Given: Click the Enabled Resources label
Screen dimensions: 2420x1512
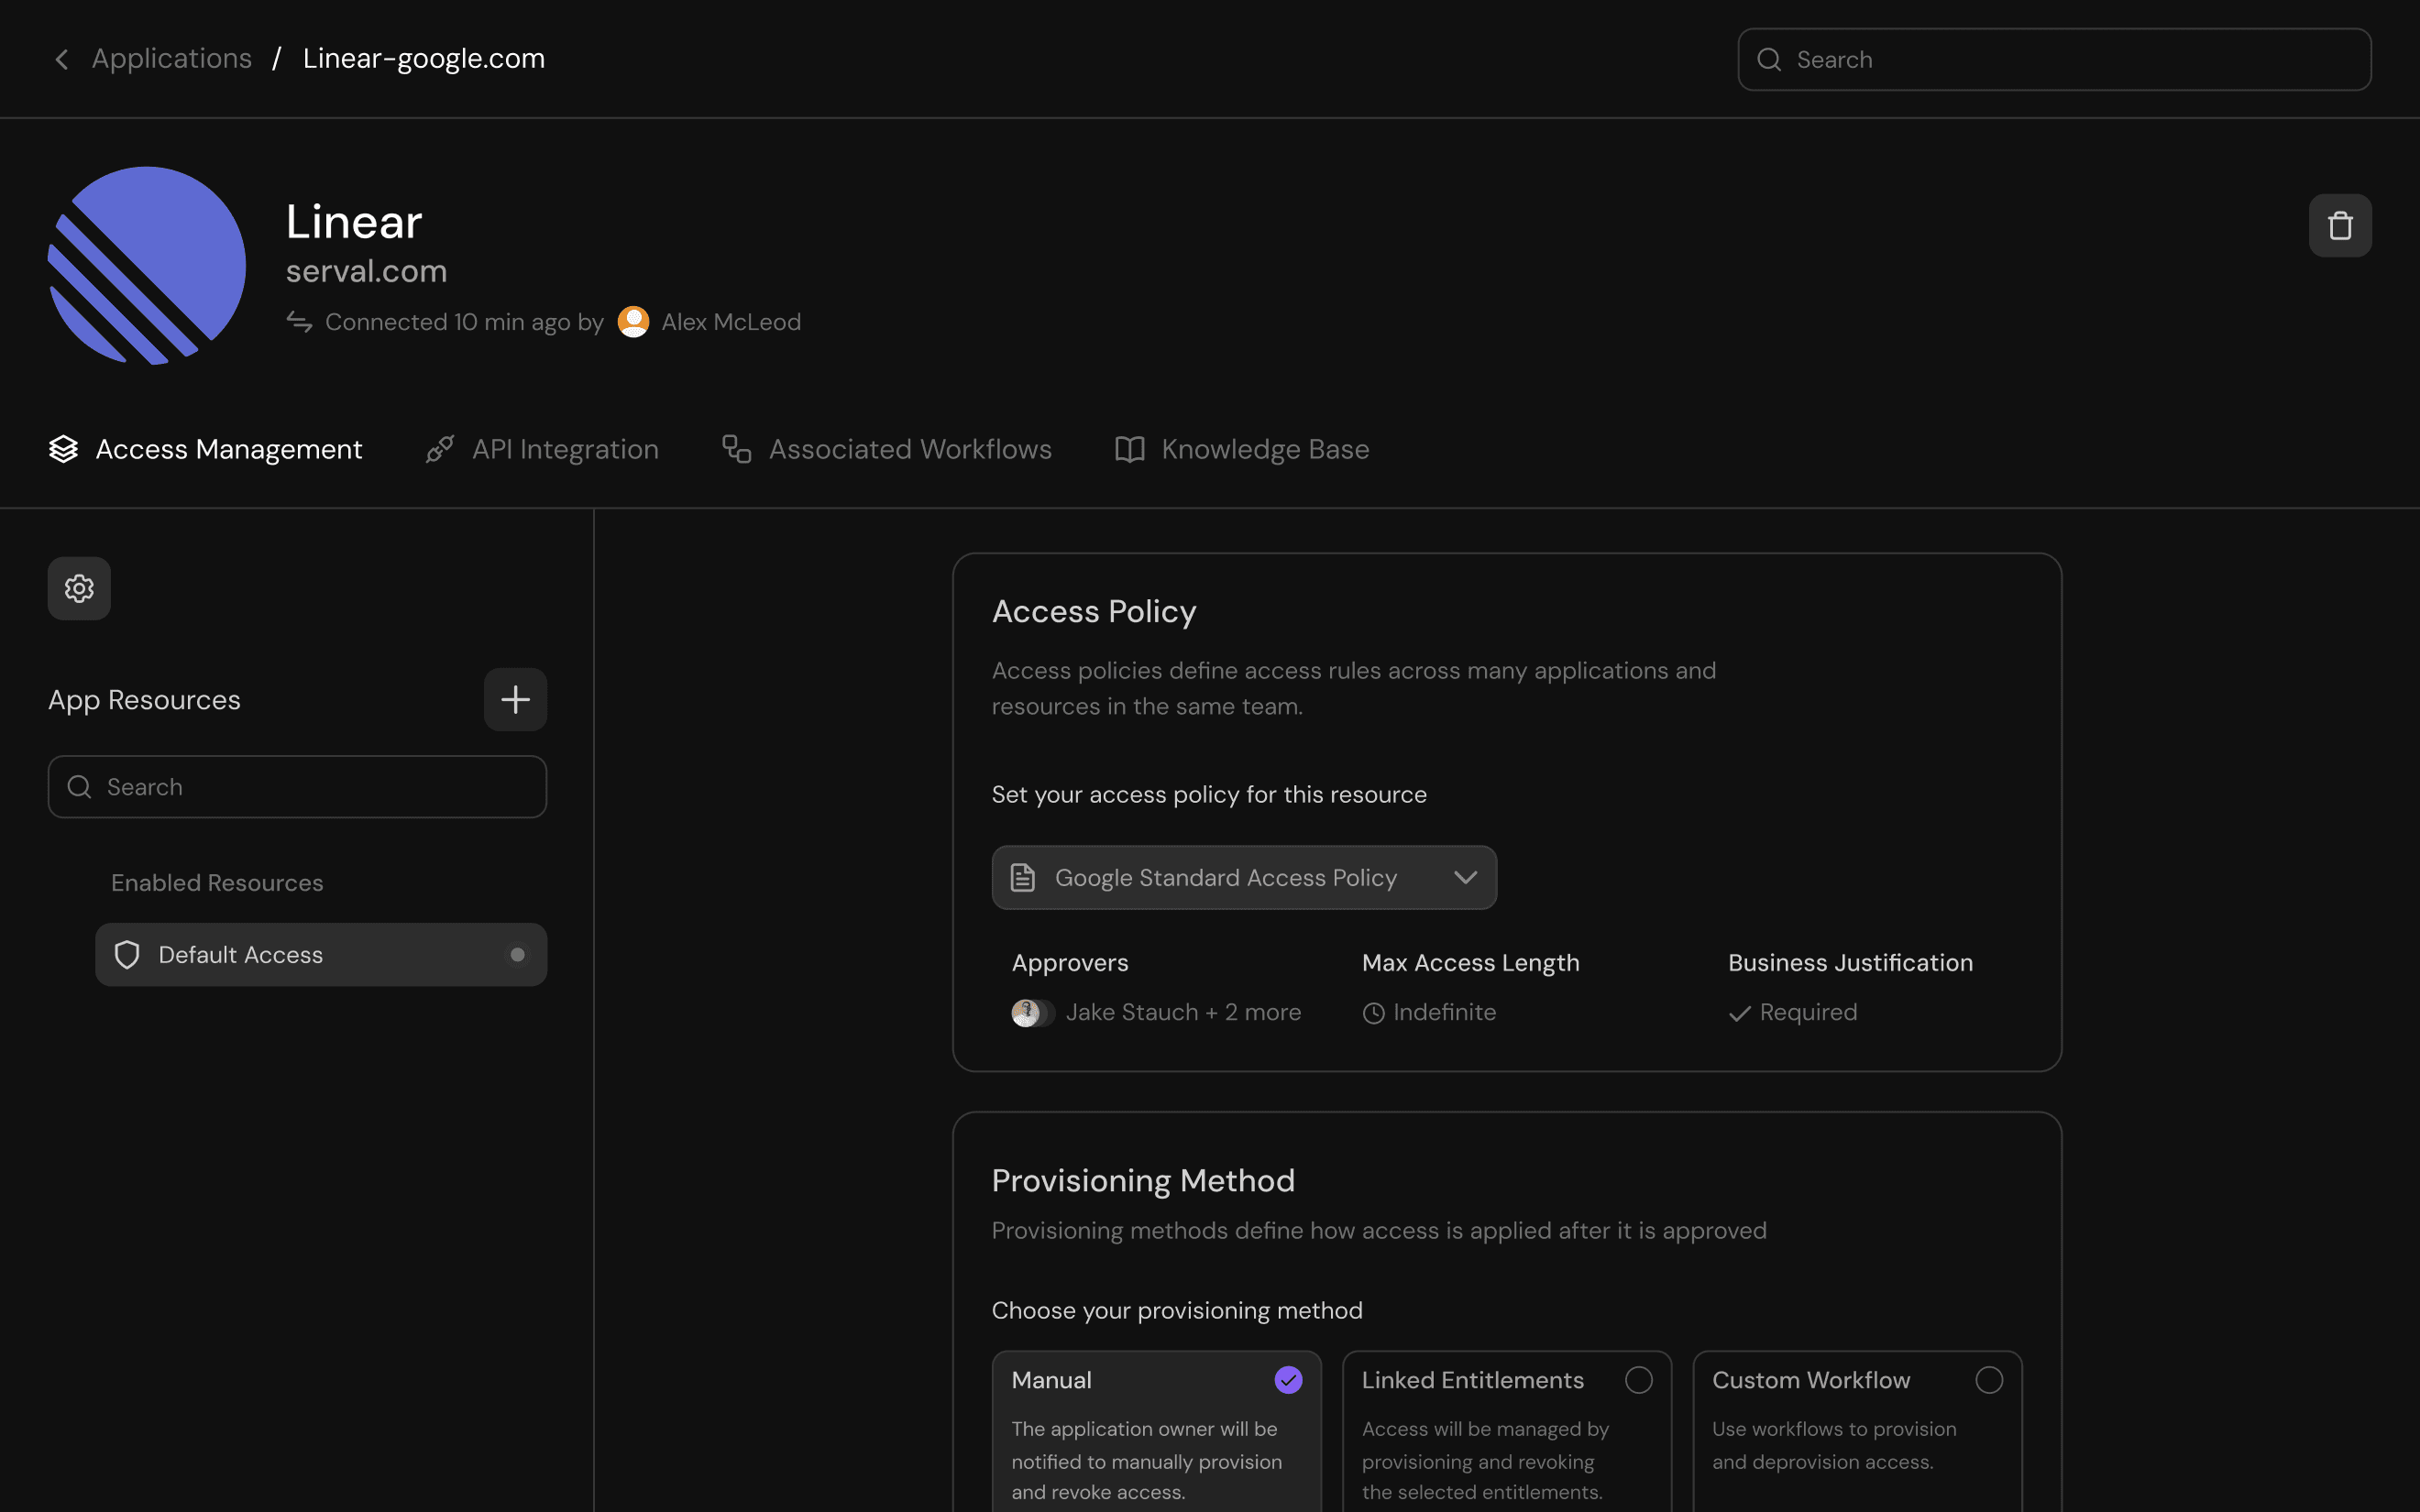Looking at the screenshot, I should [217, 883].
